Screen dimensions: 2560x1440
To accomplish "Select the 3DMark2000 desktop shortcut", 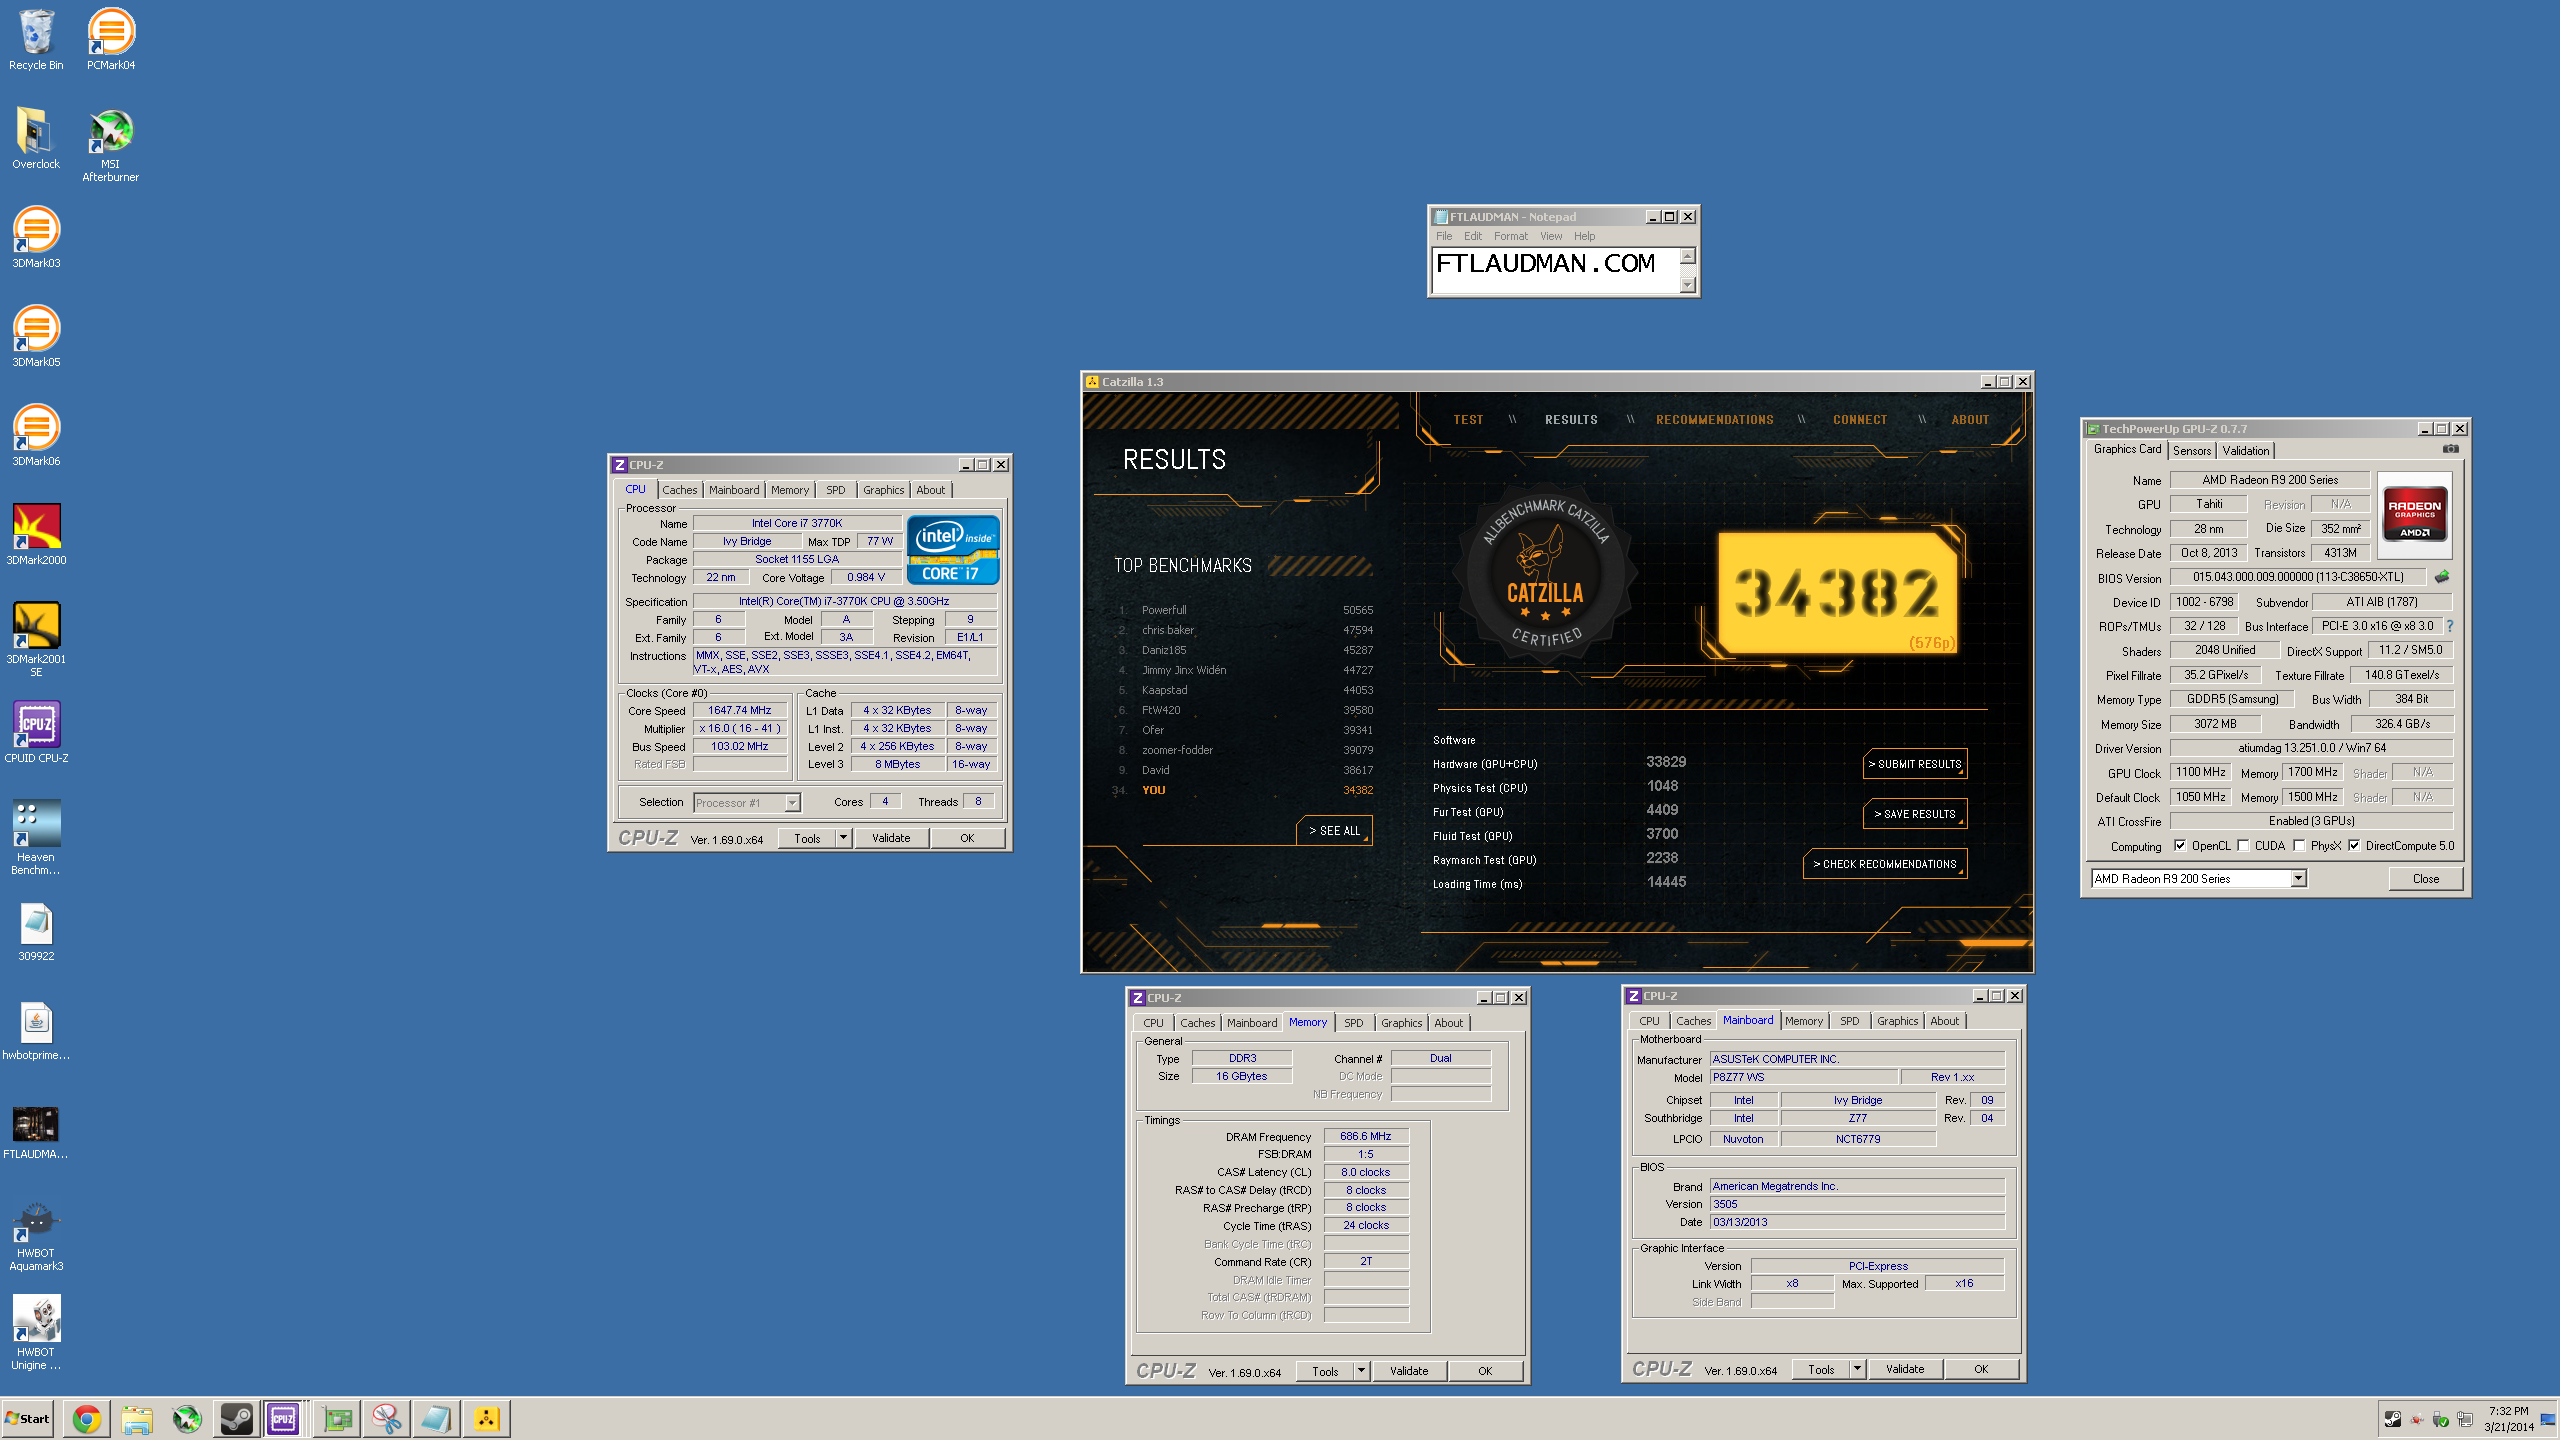I will click(x=36, y=535).
